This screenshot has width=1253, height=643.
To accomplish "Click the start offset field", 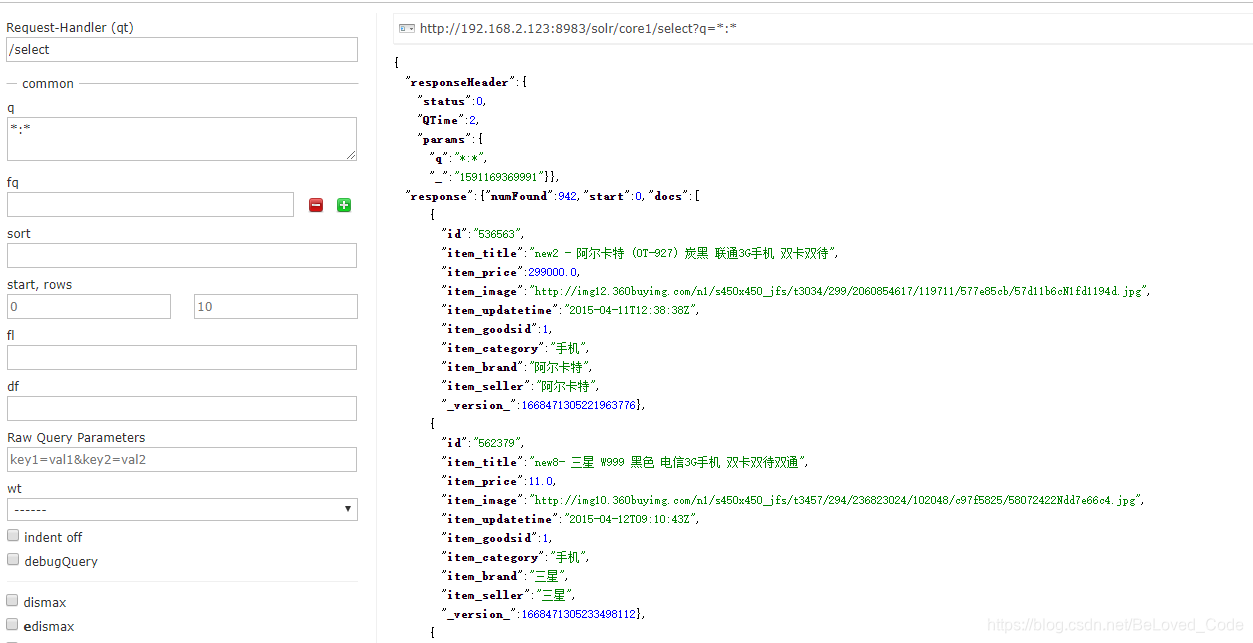I will coord(89,307).
